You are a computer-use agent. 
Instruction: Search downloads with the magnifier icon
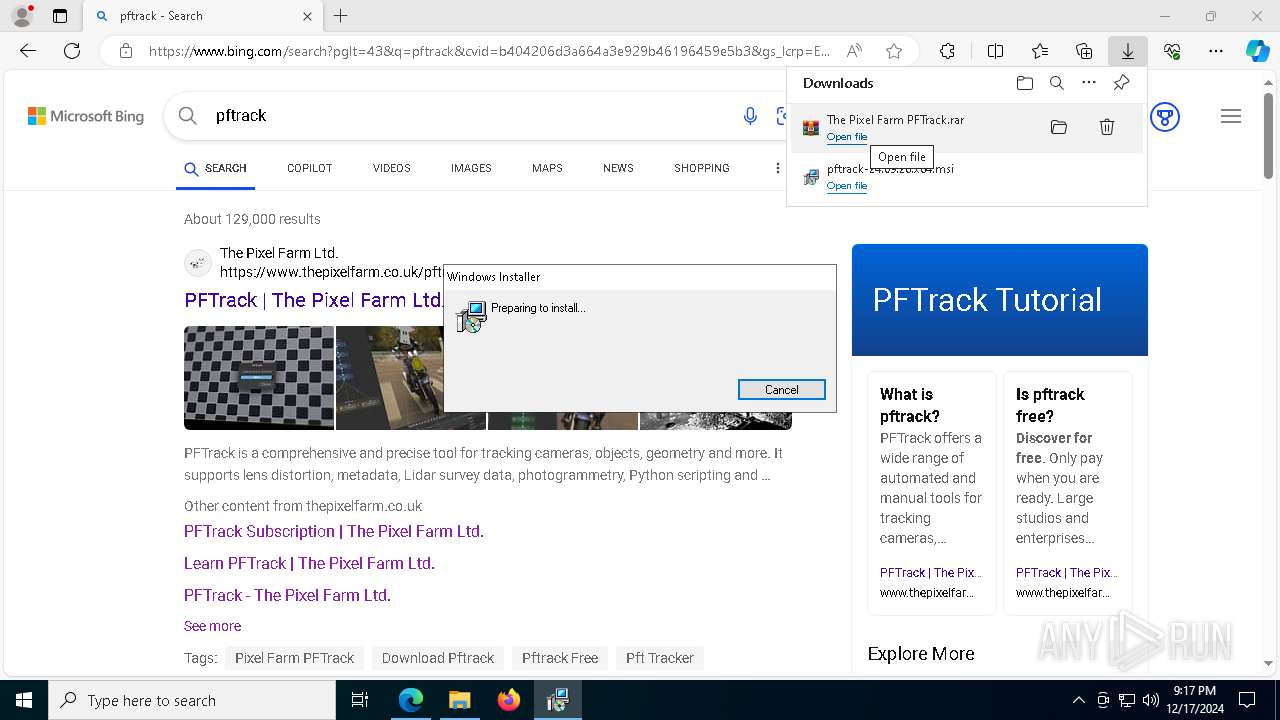click(1057, 83)
